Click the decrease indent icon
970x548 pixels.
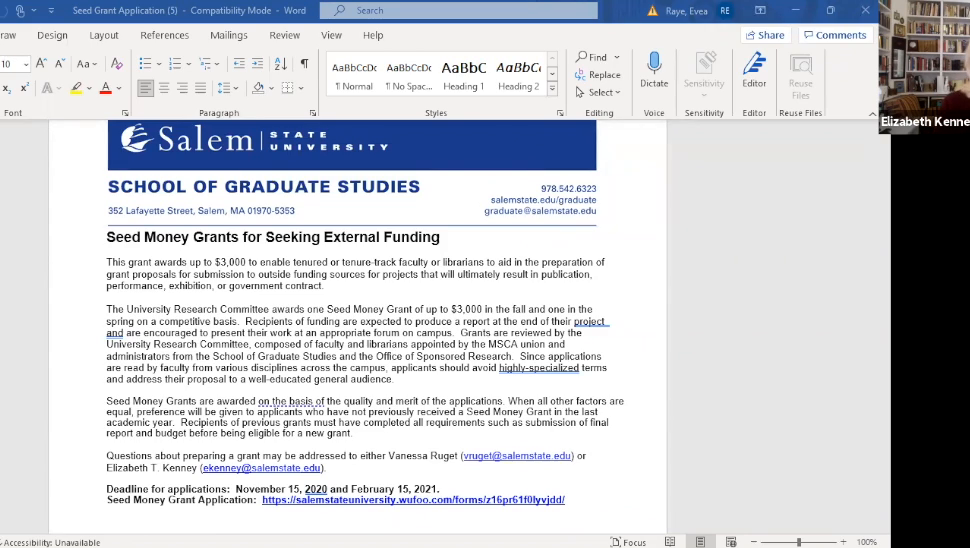click(x=239, y=64)
